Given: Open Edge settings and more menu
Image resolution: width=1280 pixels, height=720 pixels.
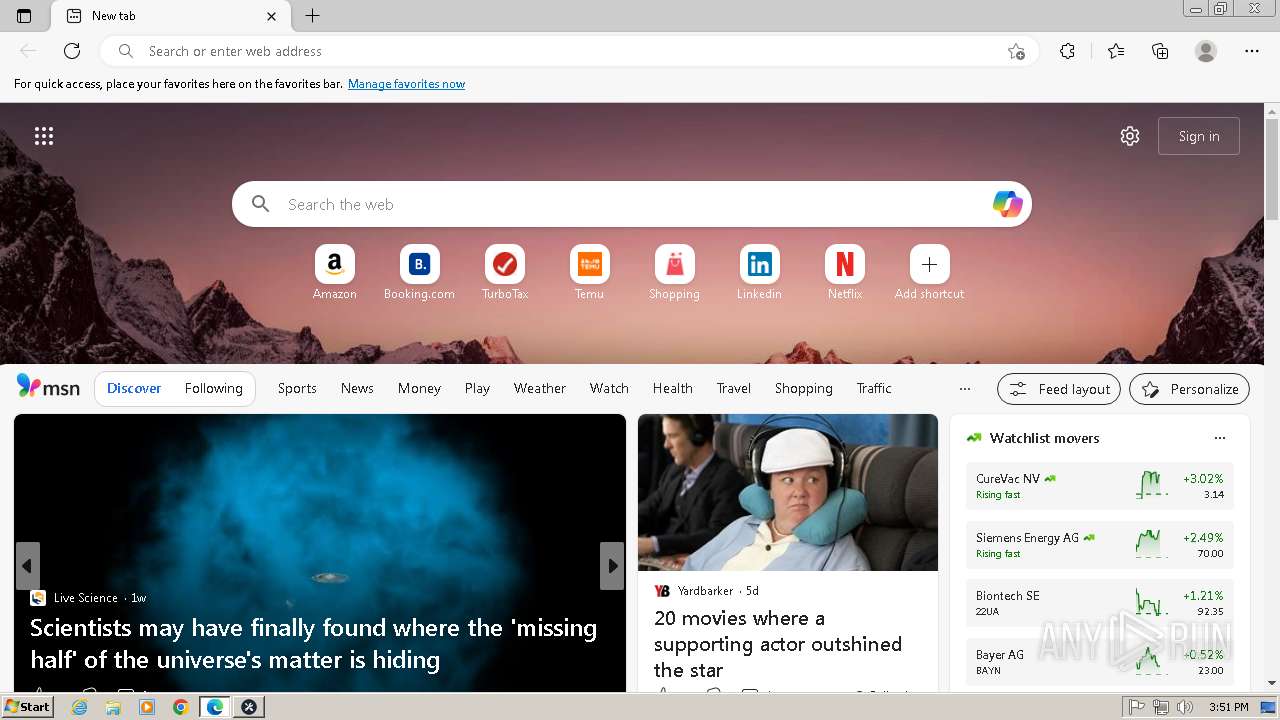Looking at the screenshot, I should pos(1252,51).
